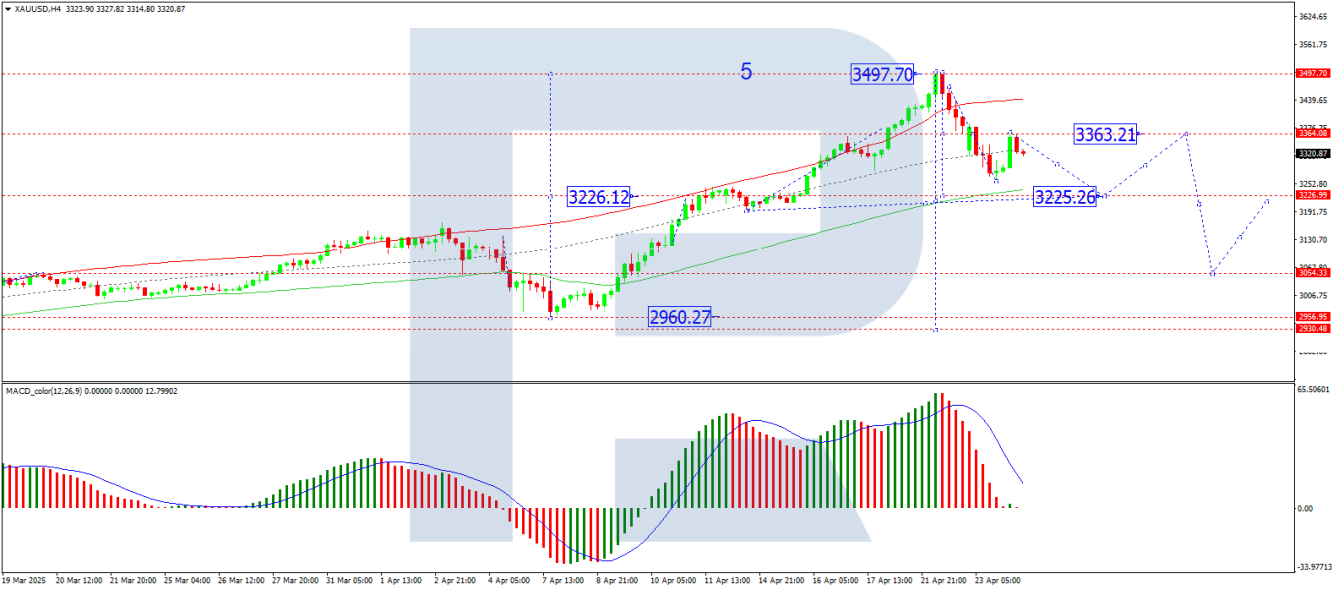Select the blue 3363.21 price label
Image resolution: width=1332 pixels, height=590 pixels.
(1105, 133)
